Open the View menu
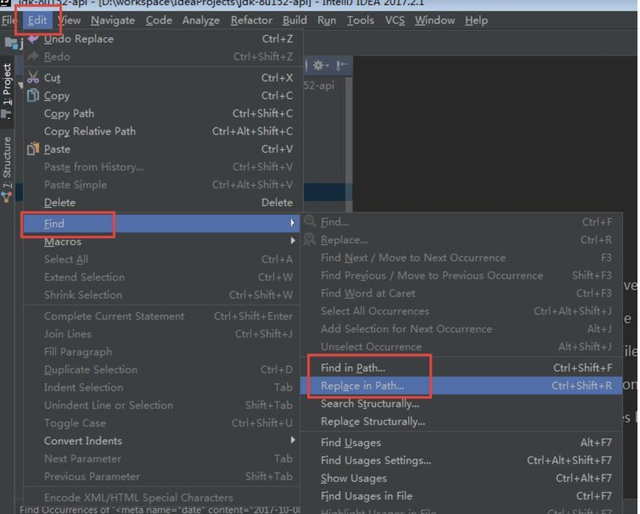Screen dimensions: 640x514 click(69, 20)
